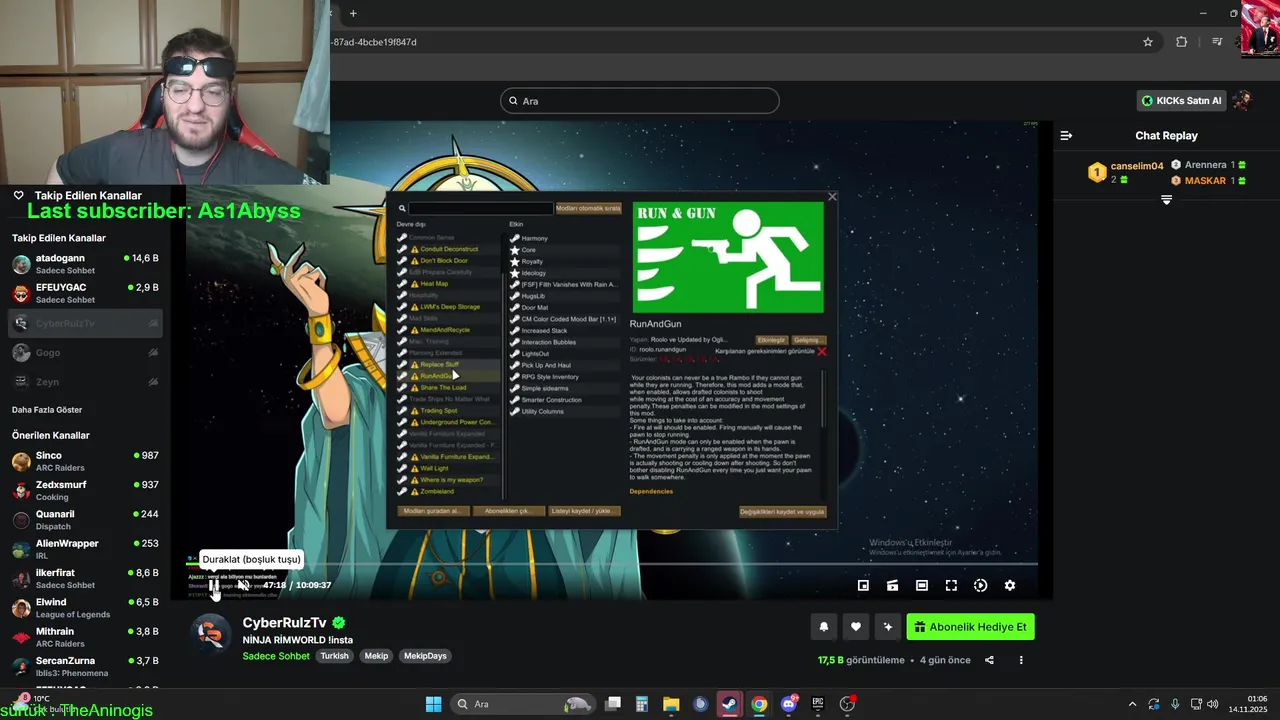Click the Windows taskbar search box

point(522,704)
